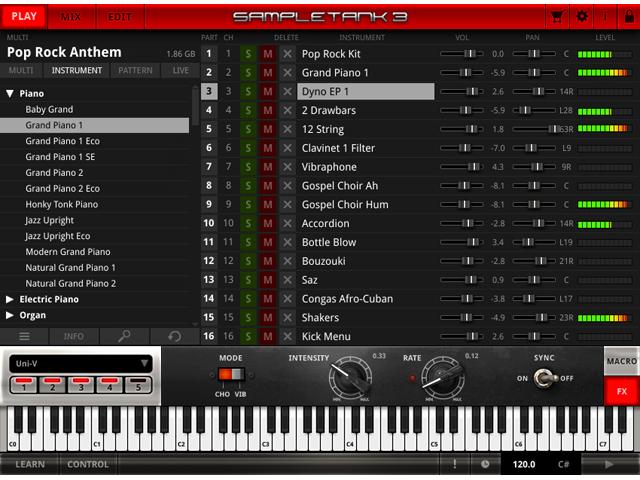
Task: Click the LEARN button
Action: [x=30, y=464]
